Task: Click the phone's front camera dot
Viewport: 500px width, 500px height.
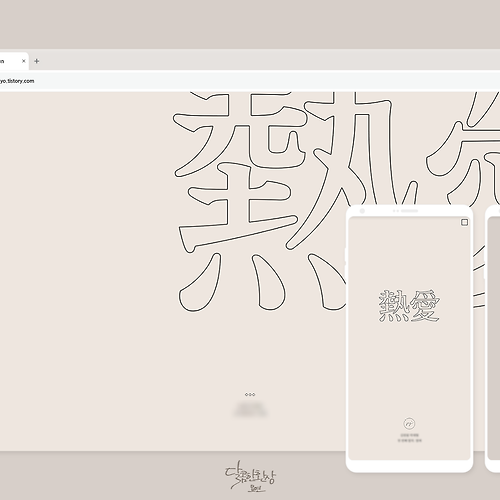Action: pos(362,211)
